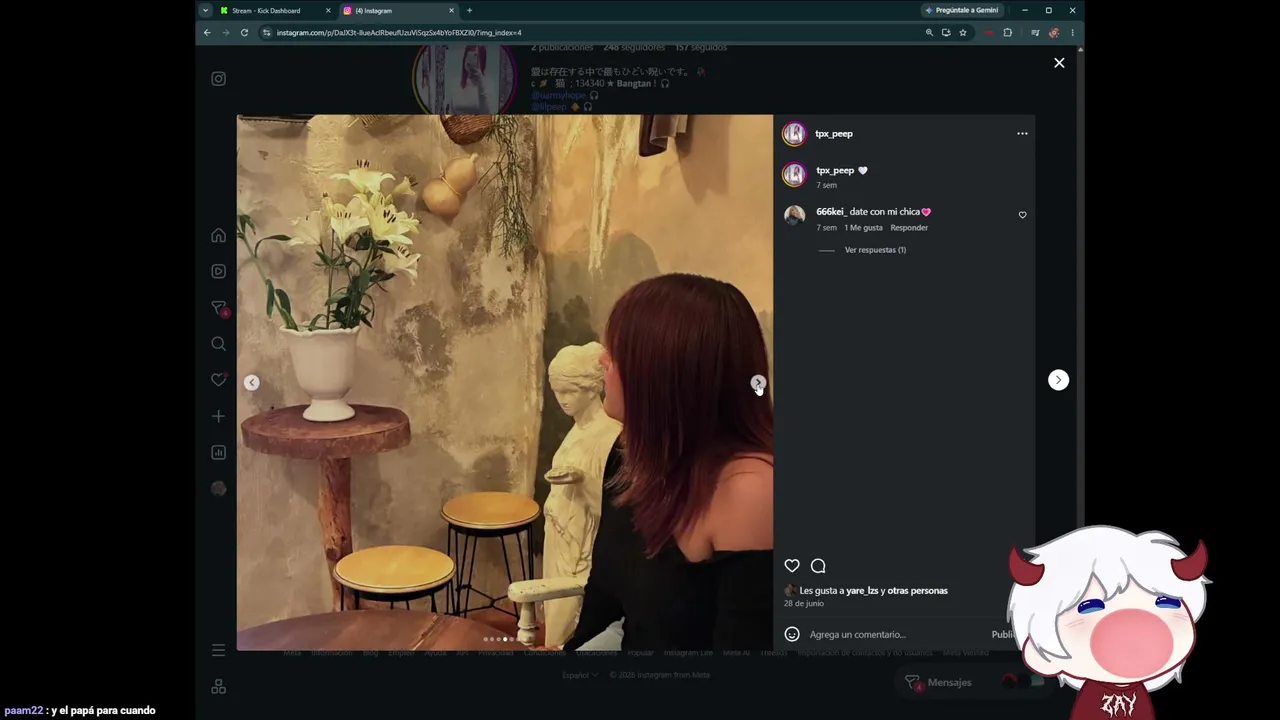
Task: Click Pregúntale a Gemini button
Action: 962,11
